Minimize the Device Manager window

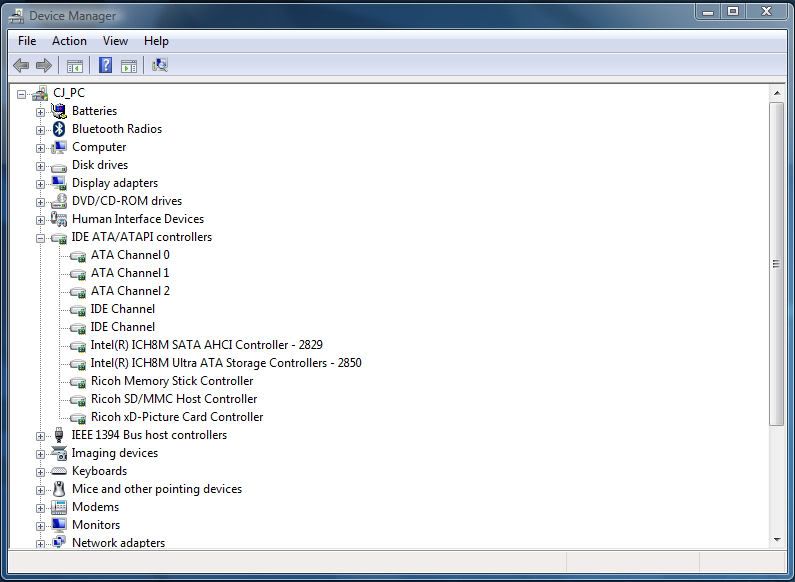(708, 12)
